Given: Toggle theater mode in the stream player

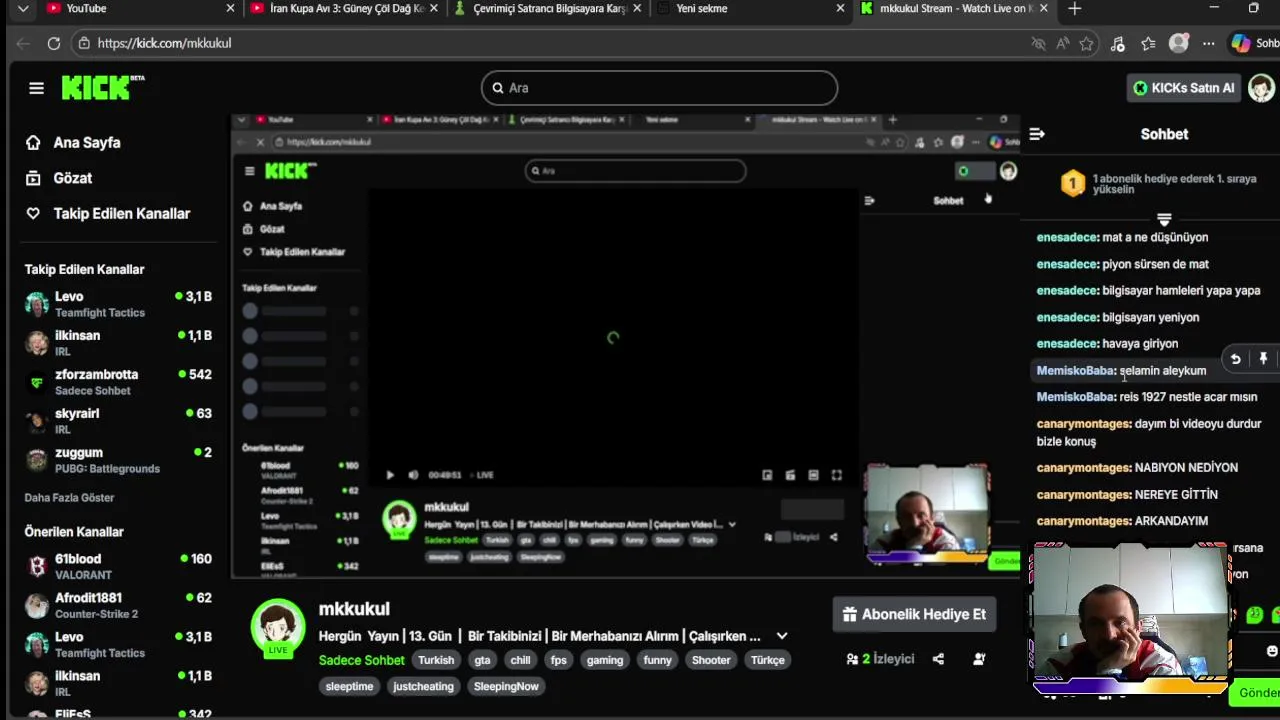Looking at the screenshot, I should (813, 476).
